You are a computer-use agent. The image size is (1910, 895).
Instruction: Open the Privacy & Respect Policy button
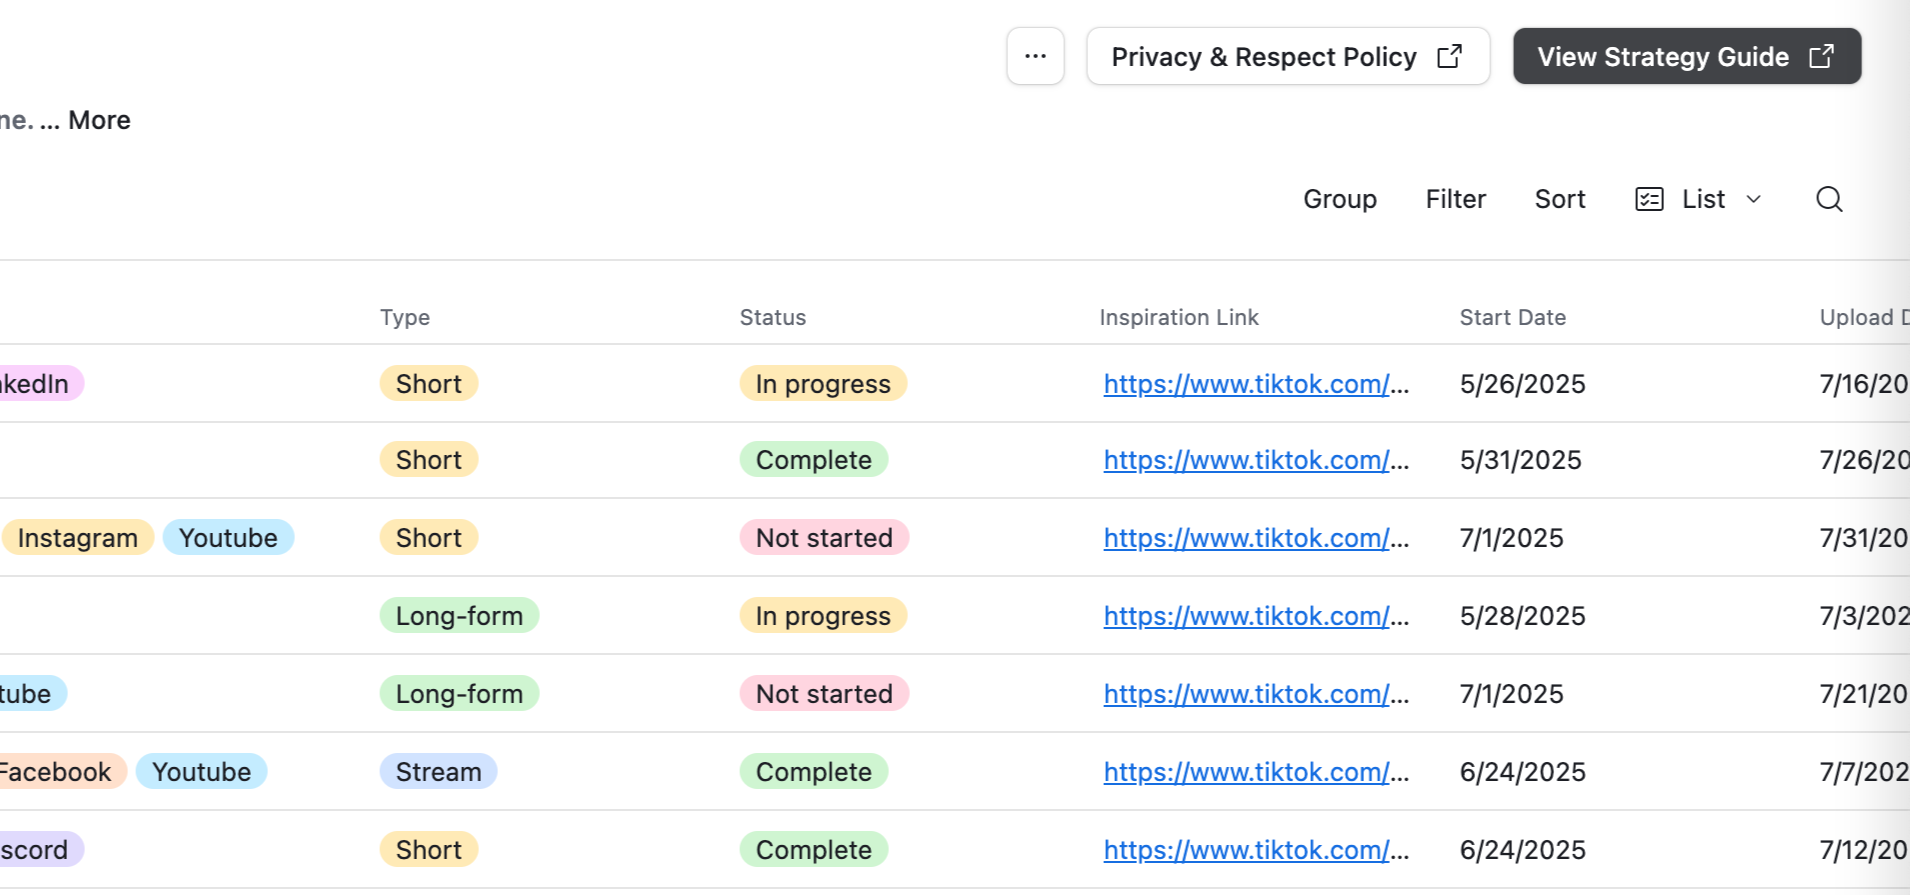tap(1287, 56)
